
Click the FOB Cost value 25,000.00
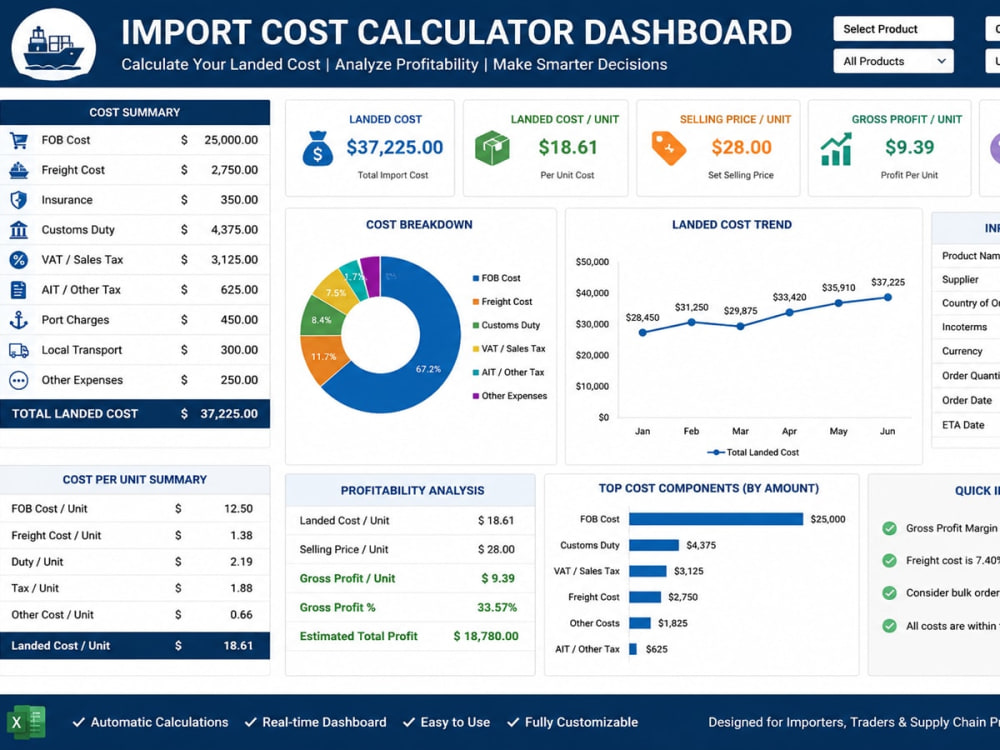coord(231,140)
